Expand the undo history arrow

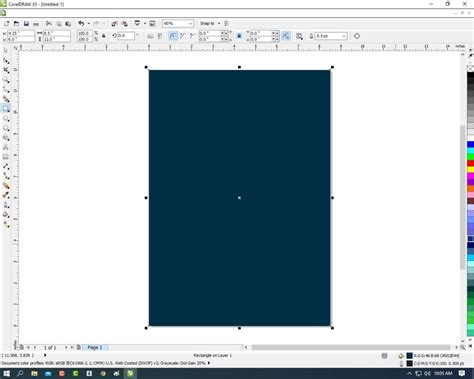coord(88,23)
